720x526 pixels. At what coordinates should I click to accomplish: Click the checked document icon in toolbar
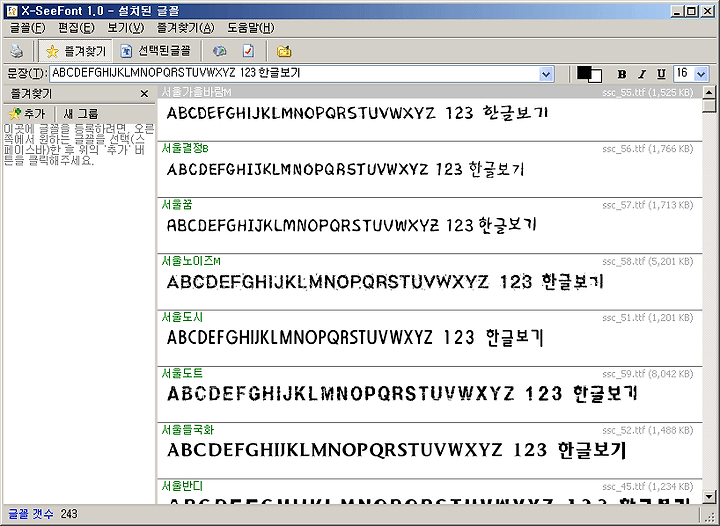248,51
